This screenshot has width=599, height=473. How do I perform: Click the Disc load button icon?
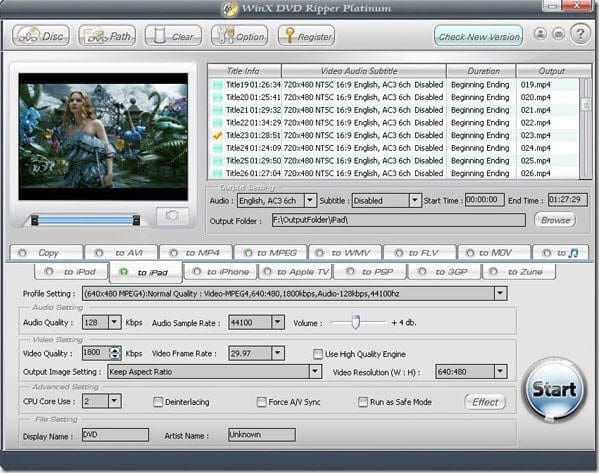pos(41,36)
